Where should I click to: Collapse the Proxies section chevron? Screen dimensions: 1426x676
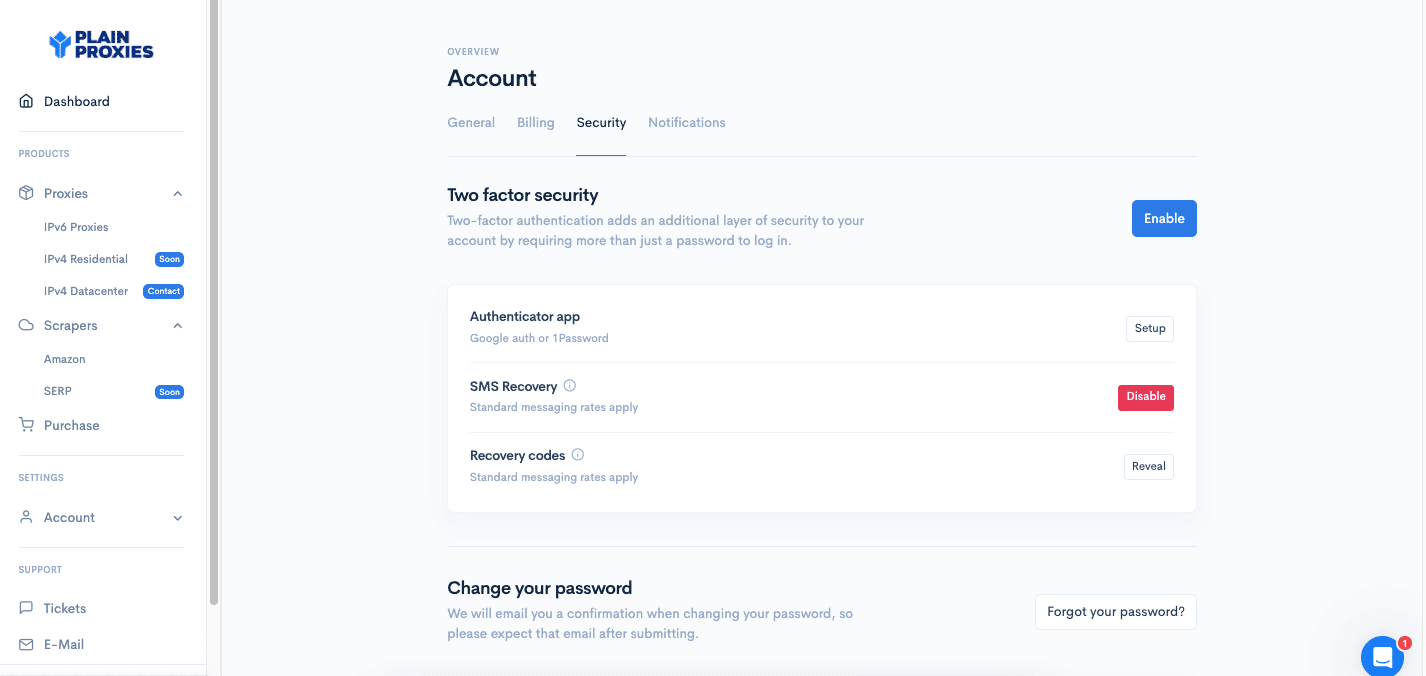point(178,193)
